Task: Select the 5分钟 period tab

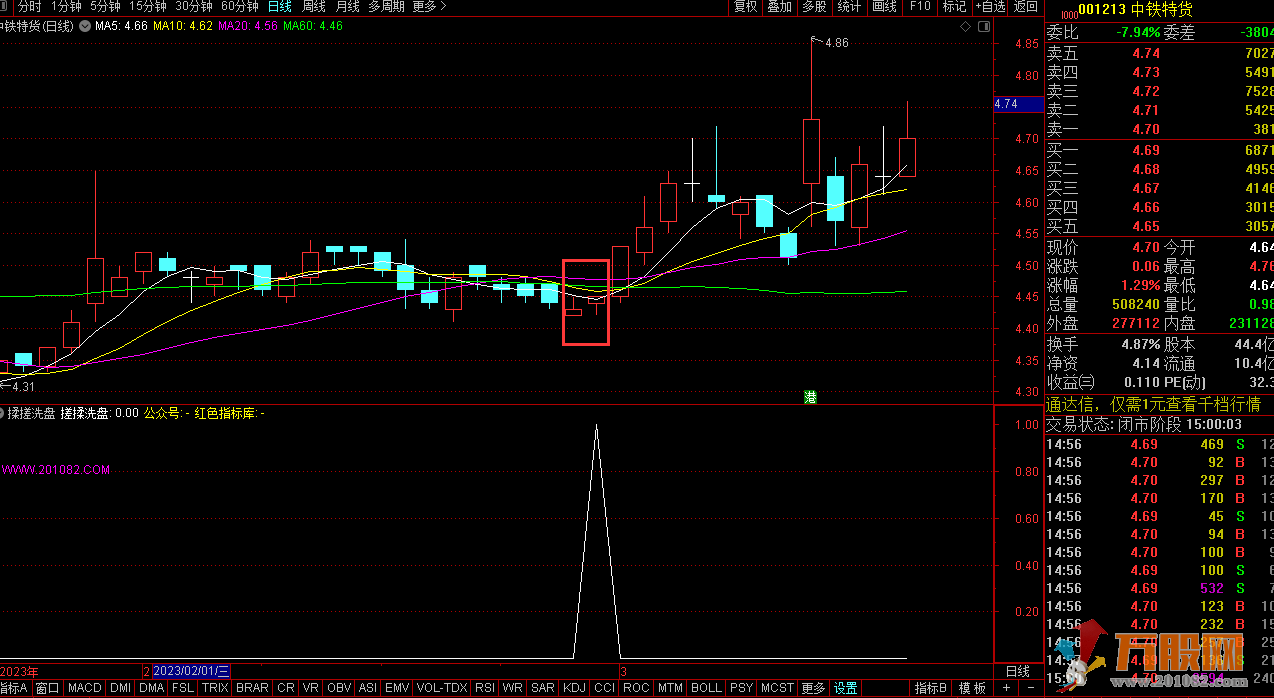Action: click(x=105, y=6)
